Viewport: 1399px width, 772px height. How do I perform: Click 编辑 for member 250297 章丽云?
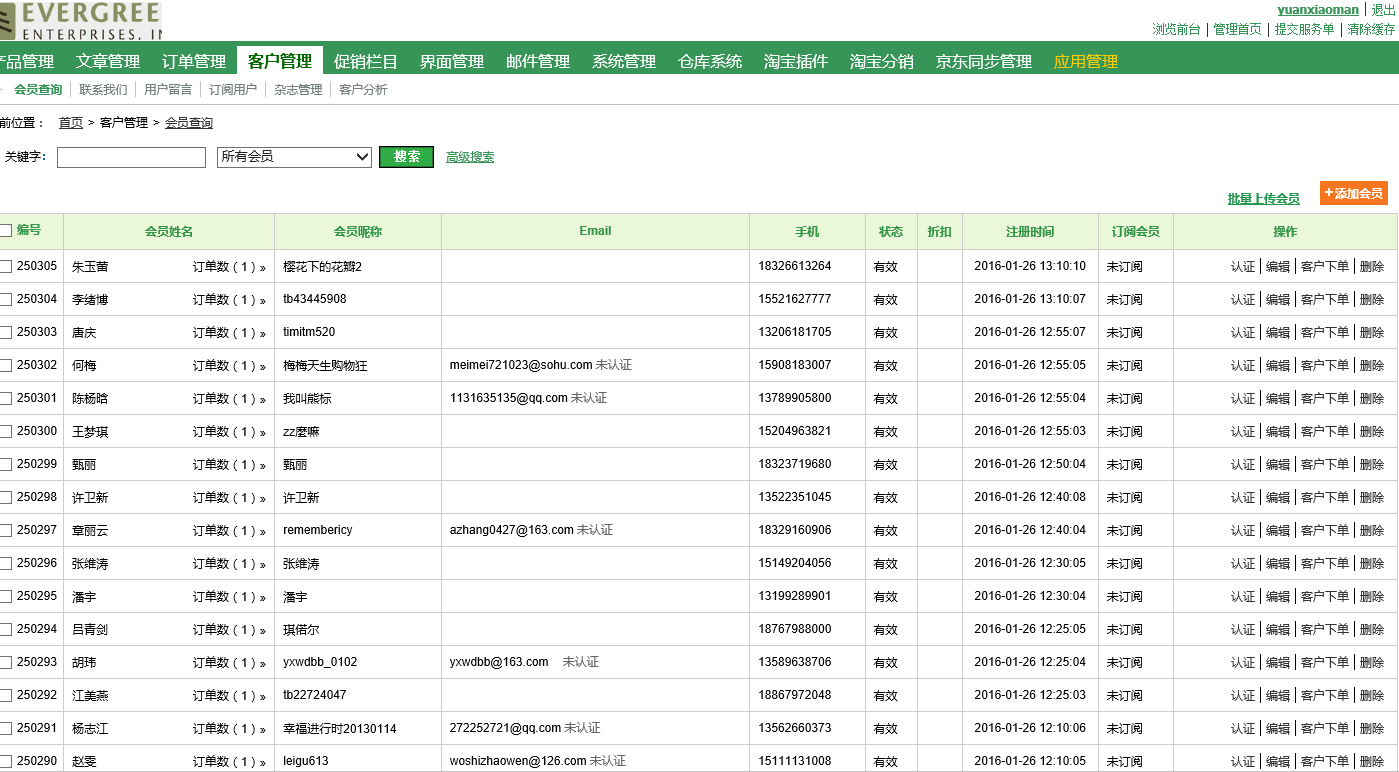coord(1278,531)
